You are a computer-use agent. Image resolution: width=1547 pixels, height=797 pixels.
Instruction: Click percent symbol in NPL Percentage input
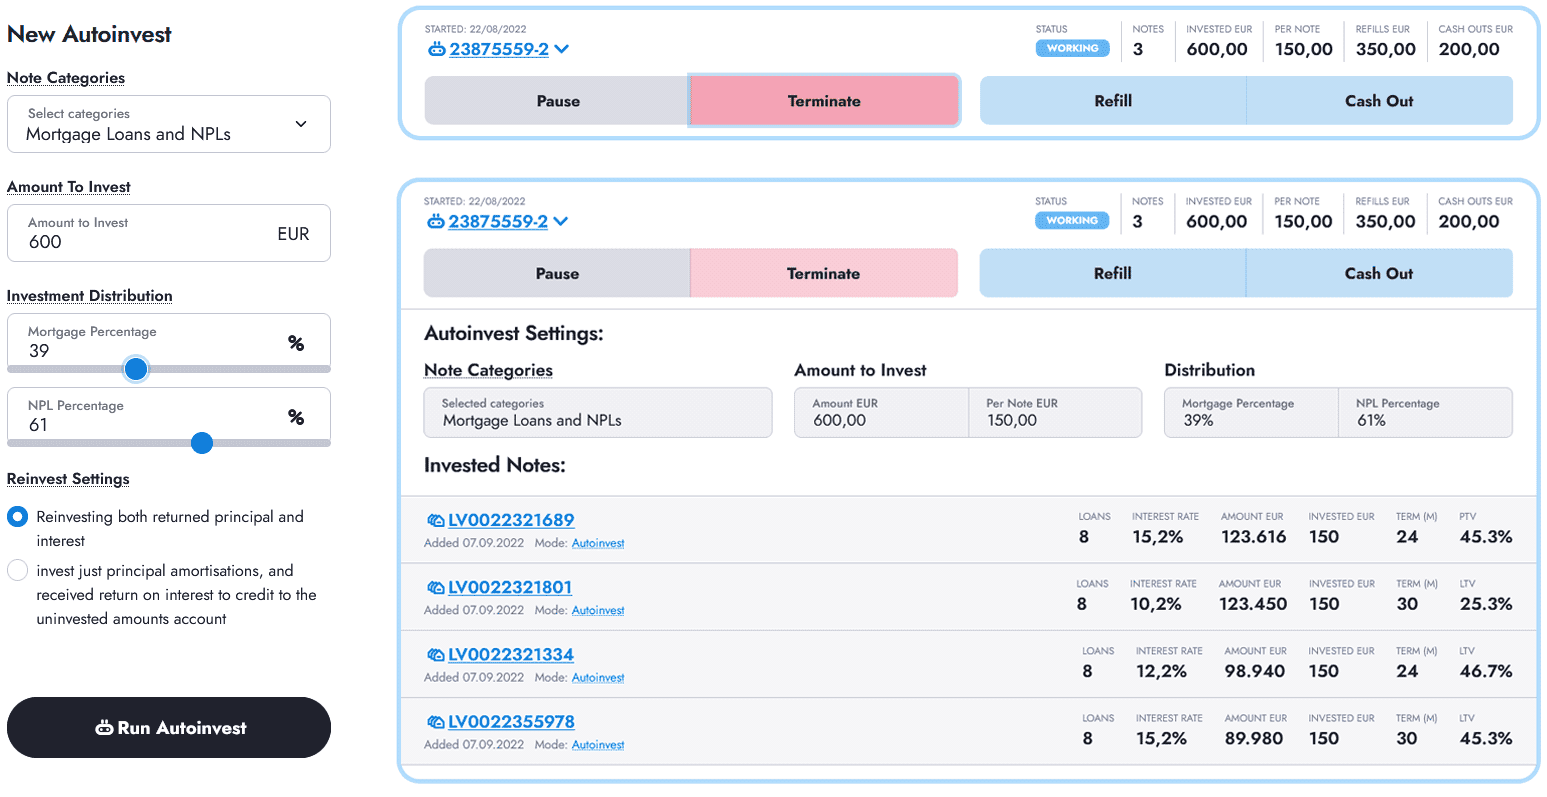(x=296, y=417)
